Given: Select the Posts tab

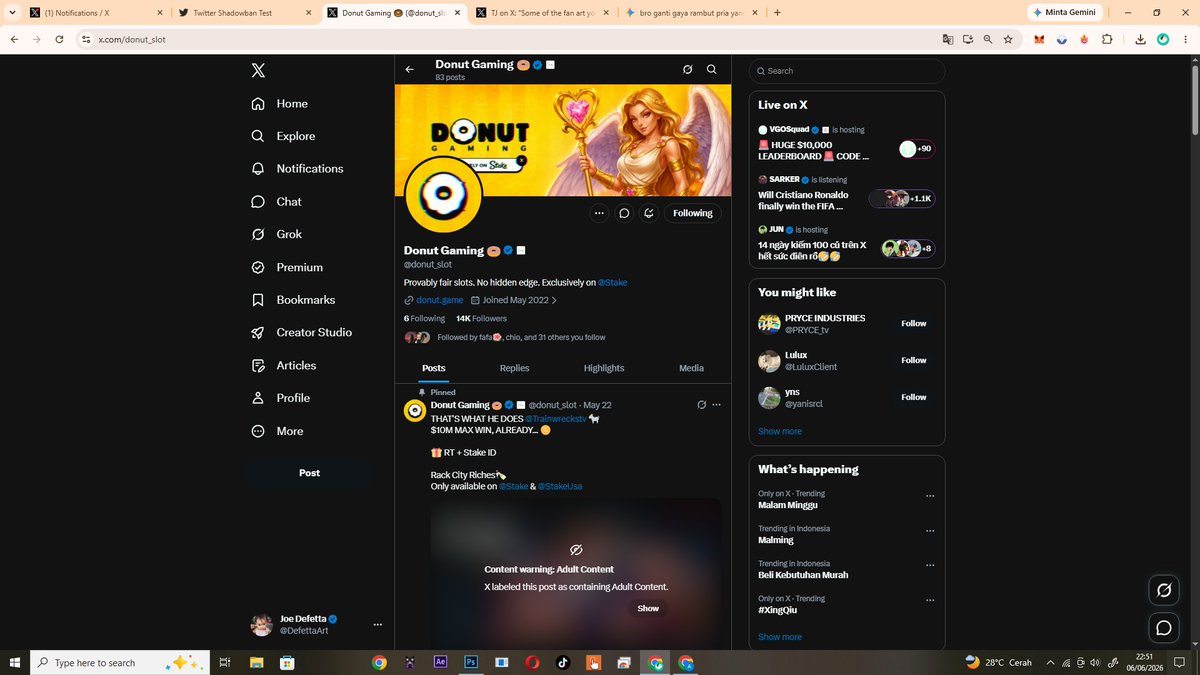Looking at the screenshot, I should click(x=433, y=368).
